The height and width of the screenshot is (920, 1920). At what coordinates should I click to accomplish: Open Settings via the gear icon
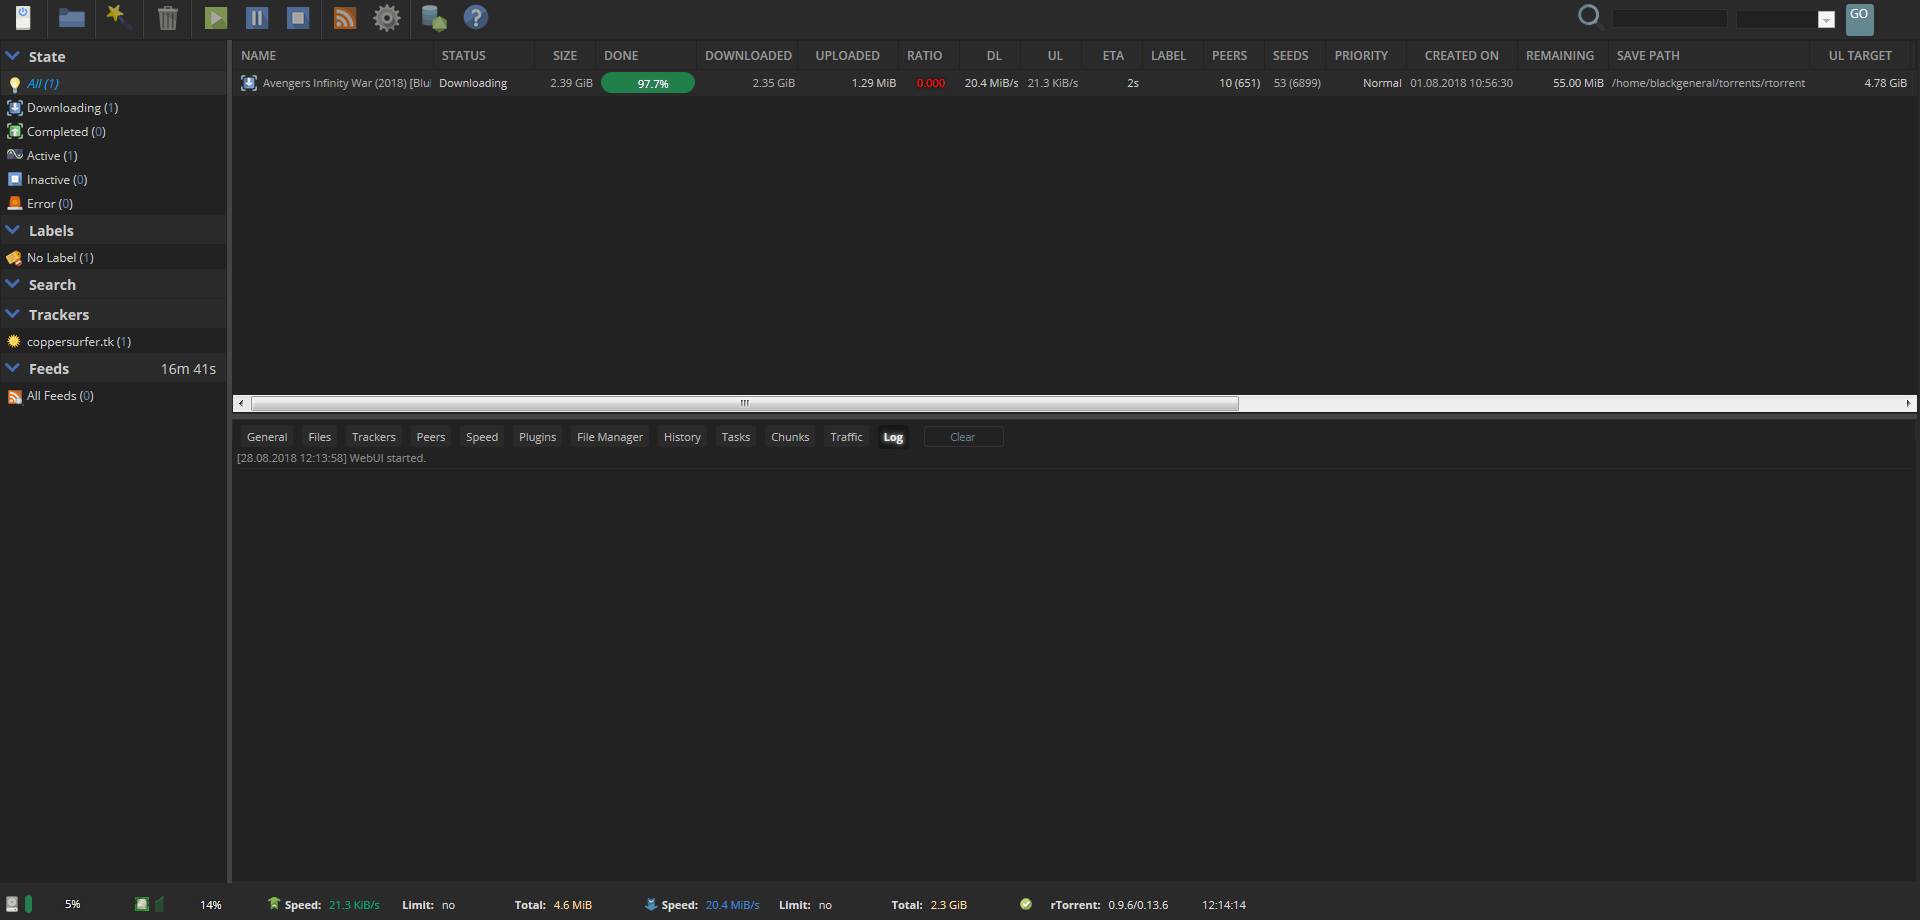(x=387, y=18)
